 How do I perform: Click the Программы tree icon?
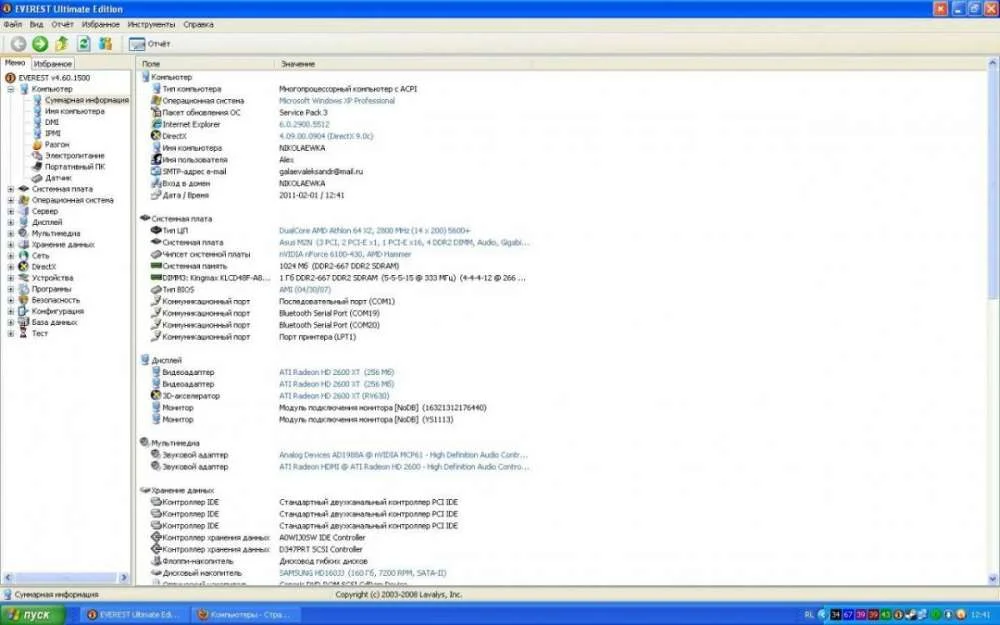24,289
